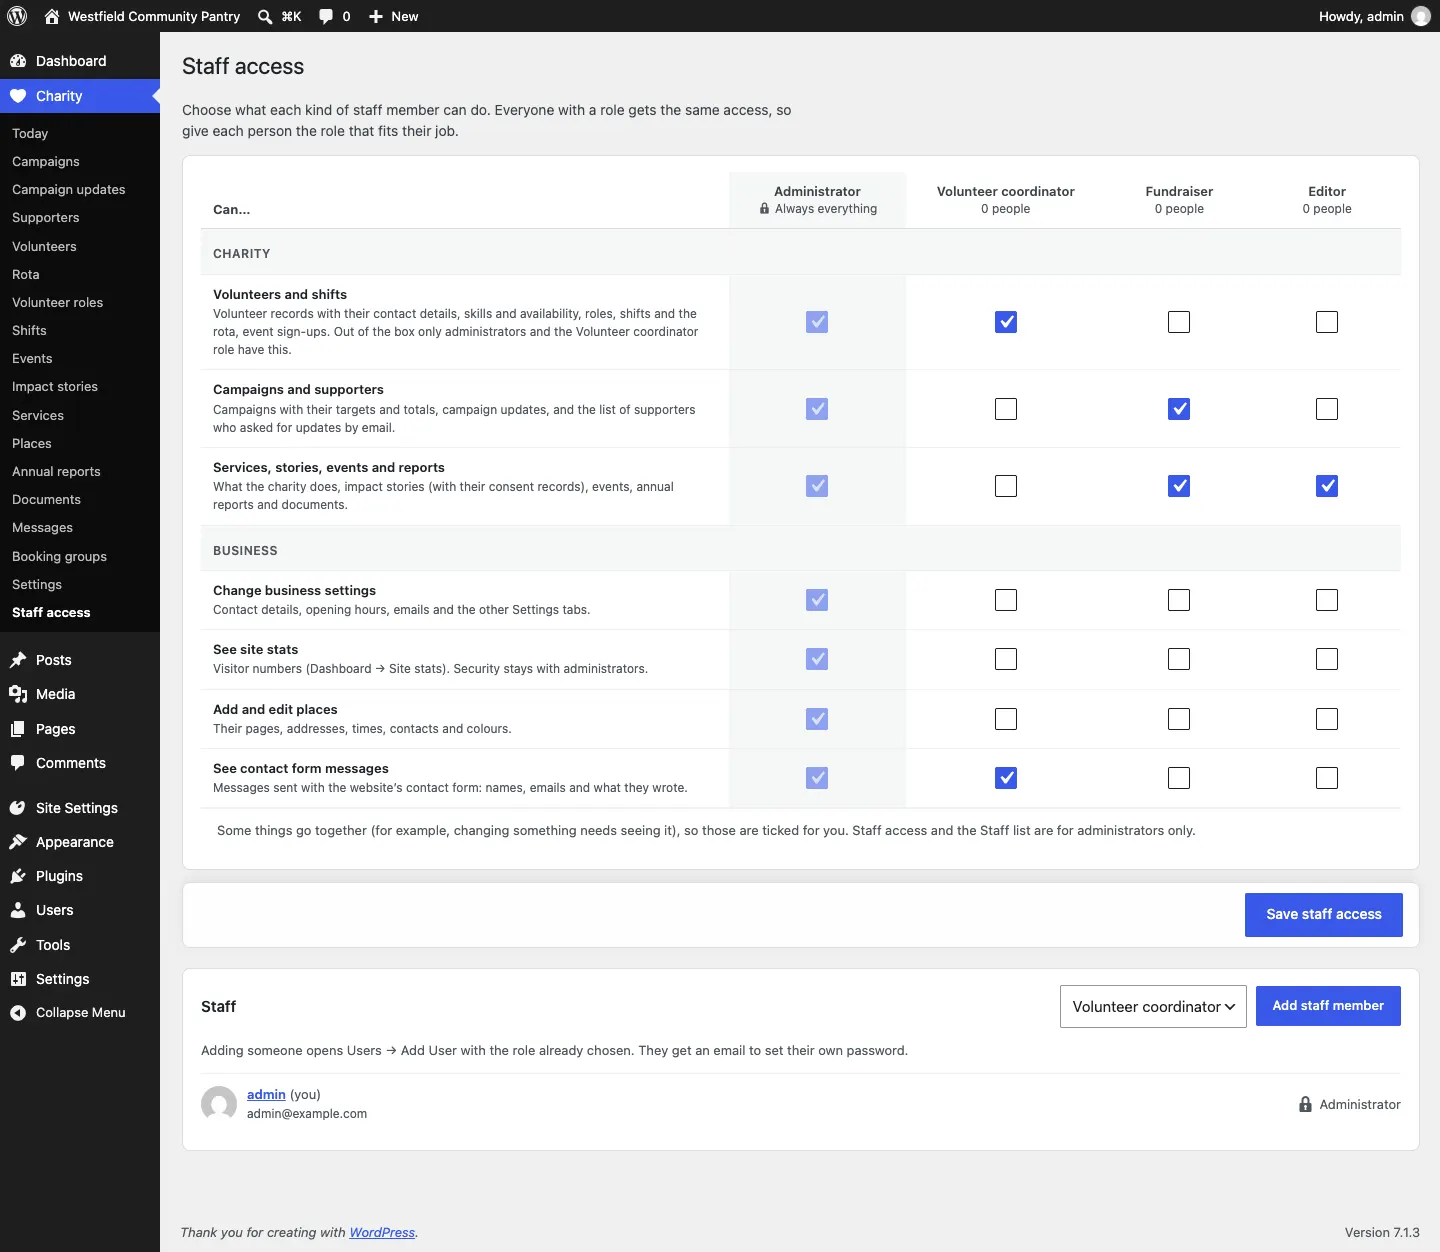Open the Volunteer coordinator role dropdown
1440x1252 pixels.
(1153, 1006)
